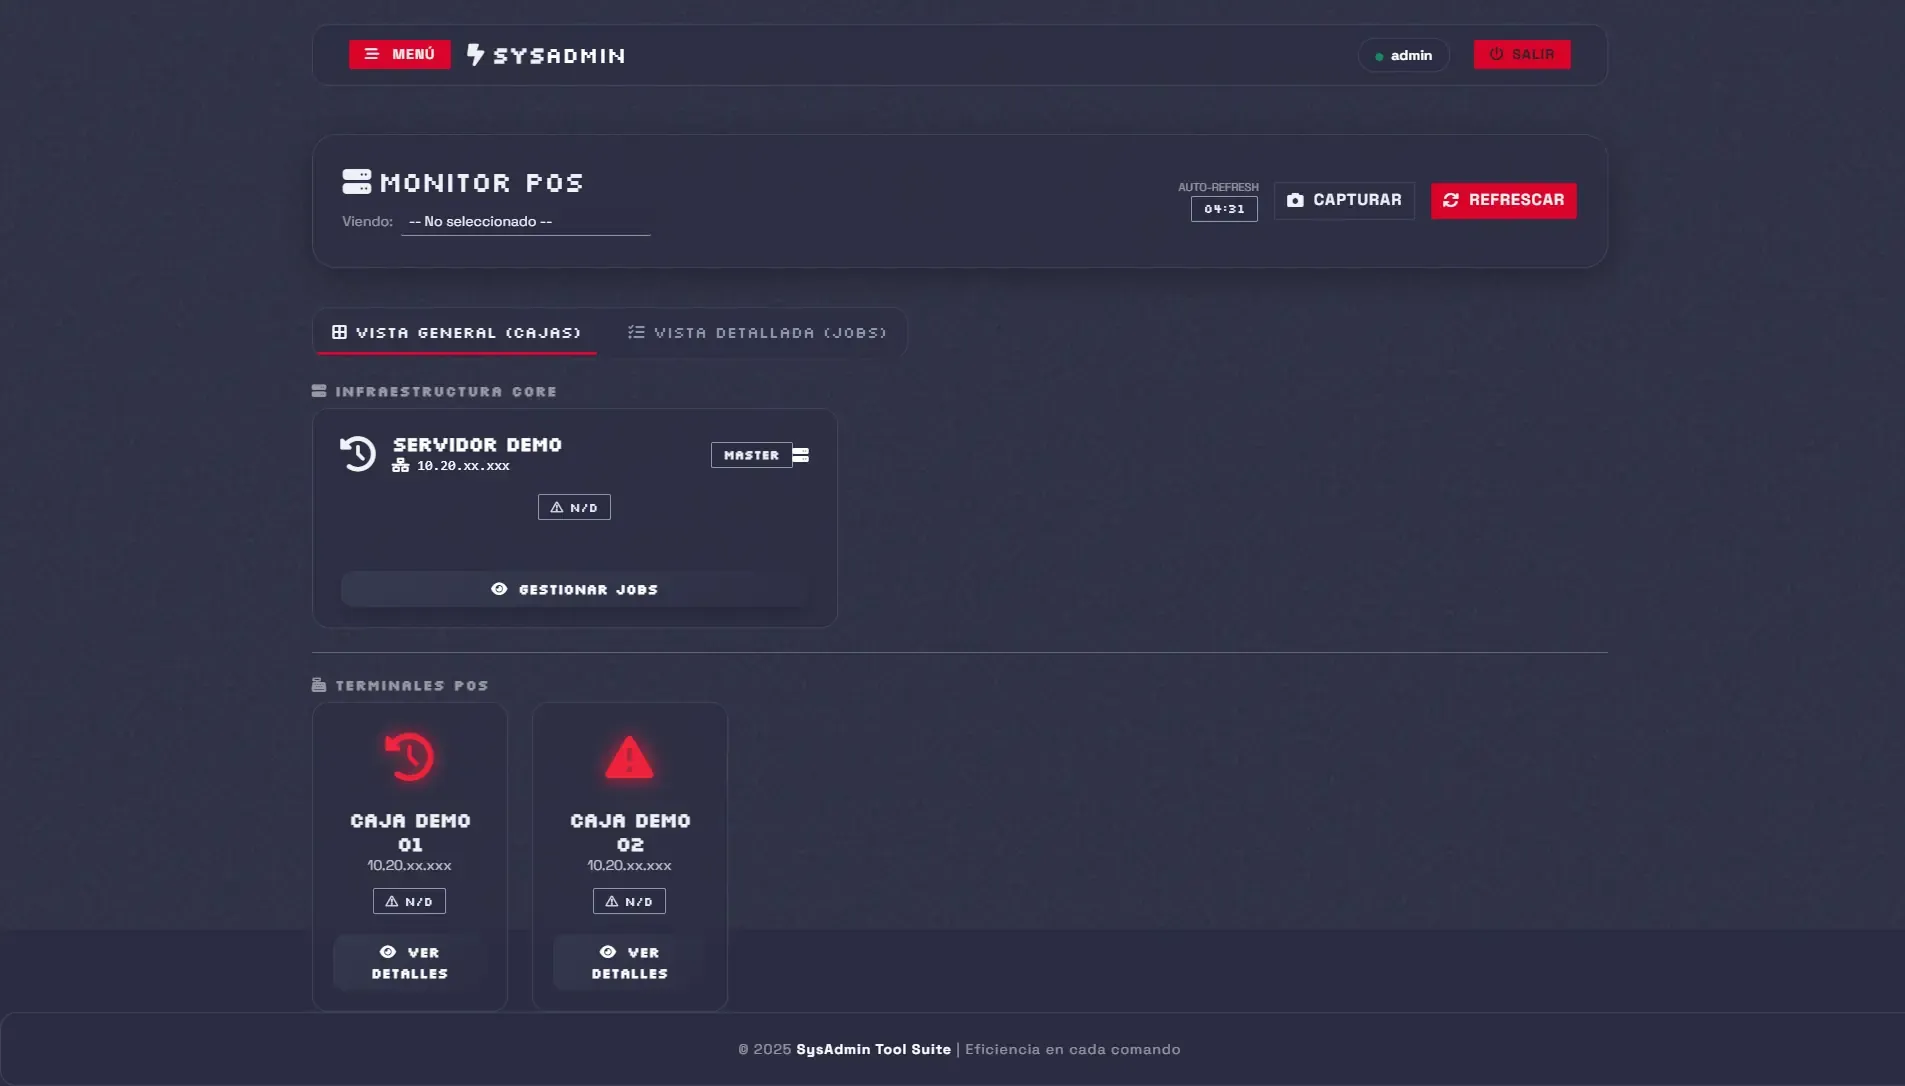Click the Servidor Demo history clock icon
Image resolution: width=1905 pixels, height=1086 pixels.
(x=357, y=454)
